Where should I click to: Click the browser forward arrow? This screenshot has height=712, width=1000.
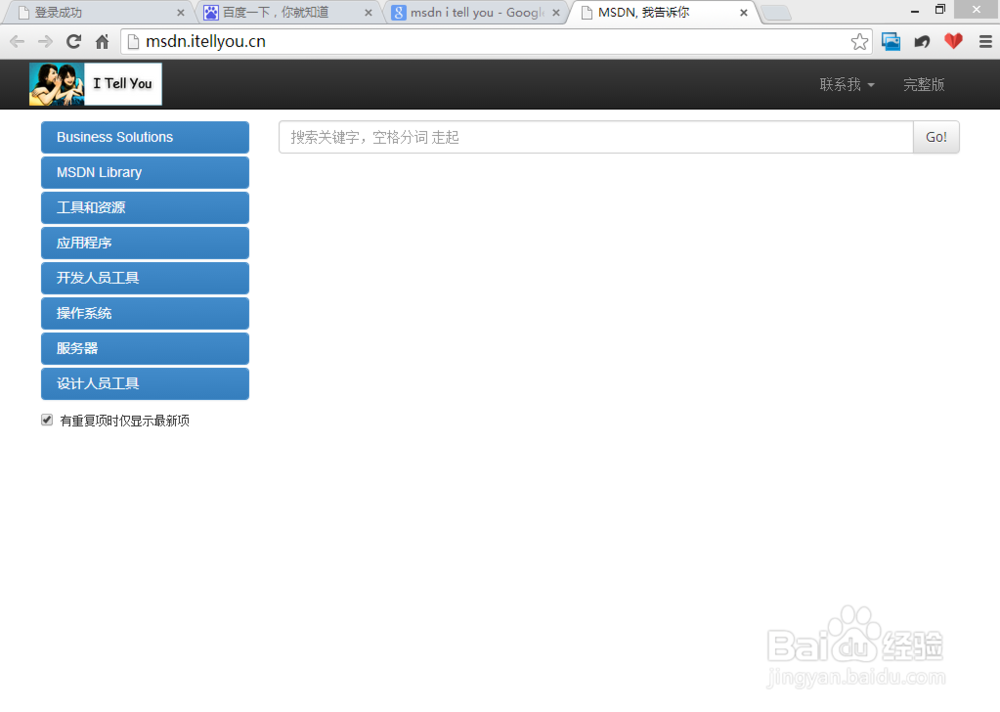tap(45, 42)
